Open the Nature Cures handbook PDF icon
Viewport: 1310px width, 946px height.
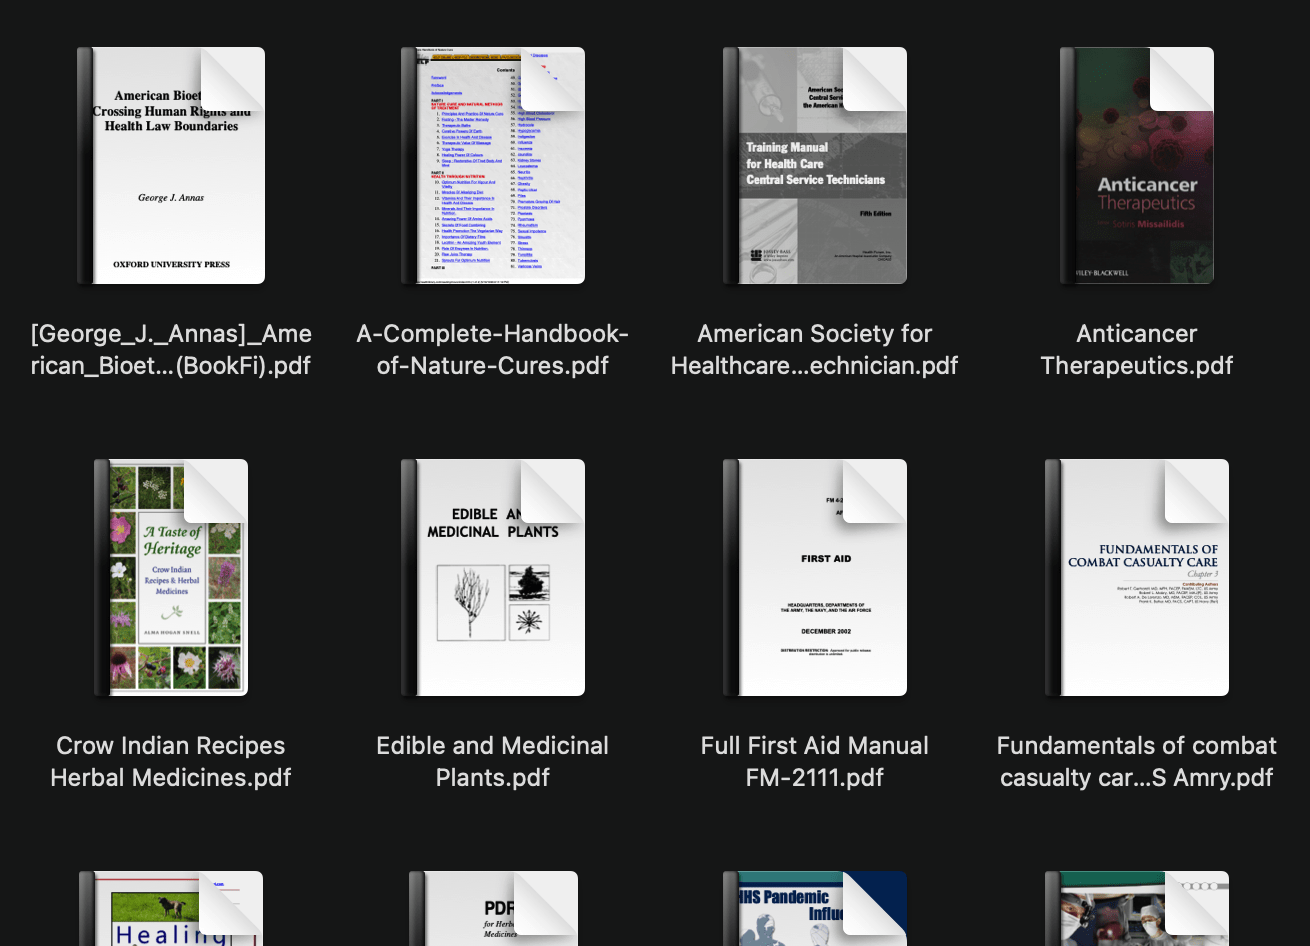(493, 165)
